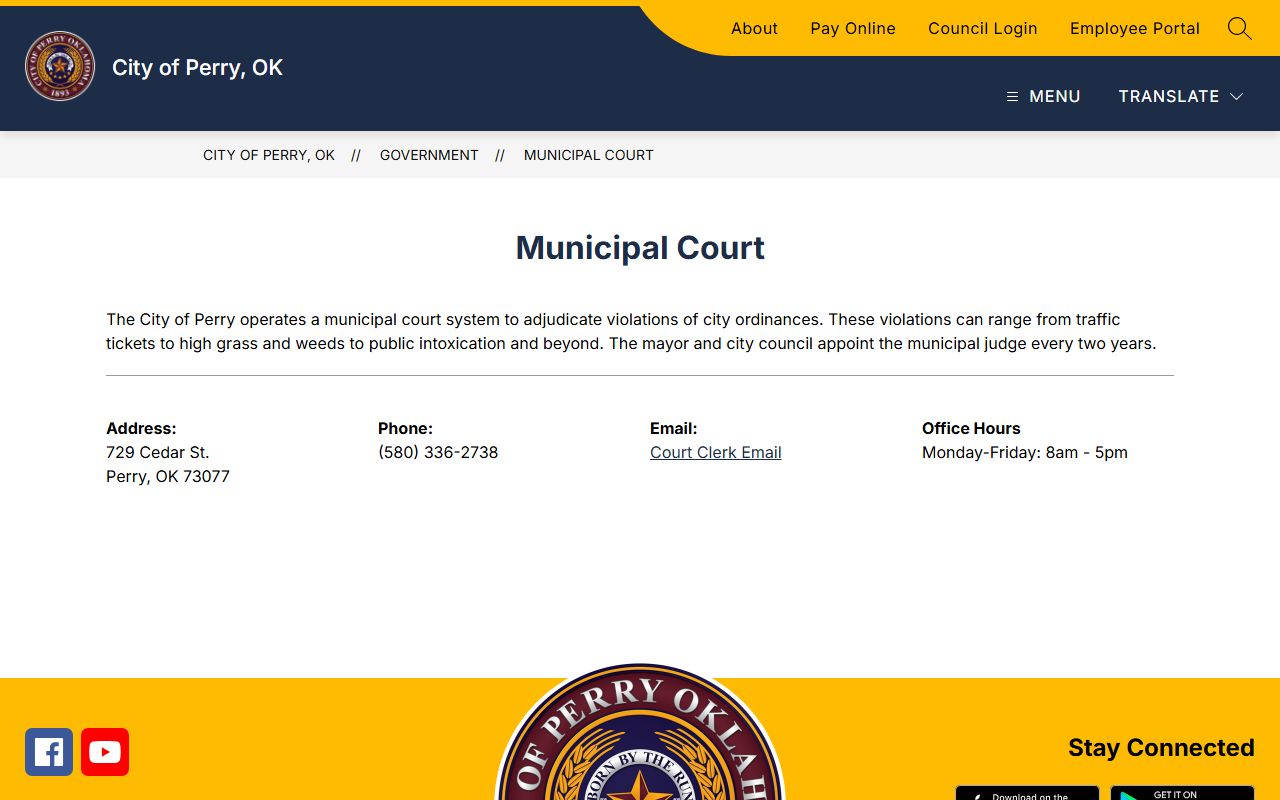This screenshot has height=800, width=1280.
Task: Click the Phone: label
Action: coord(405,428)
